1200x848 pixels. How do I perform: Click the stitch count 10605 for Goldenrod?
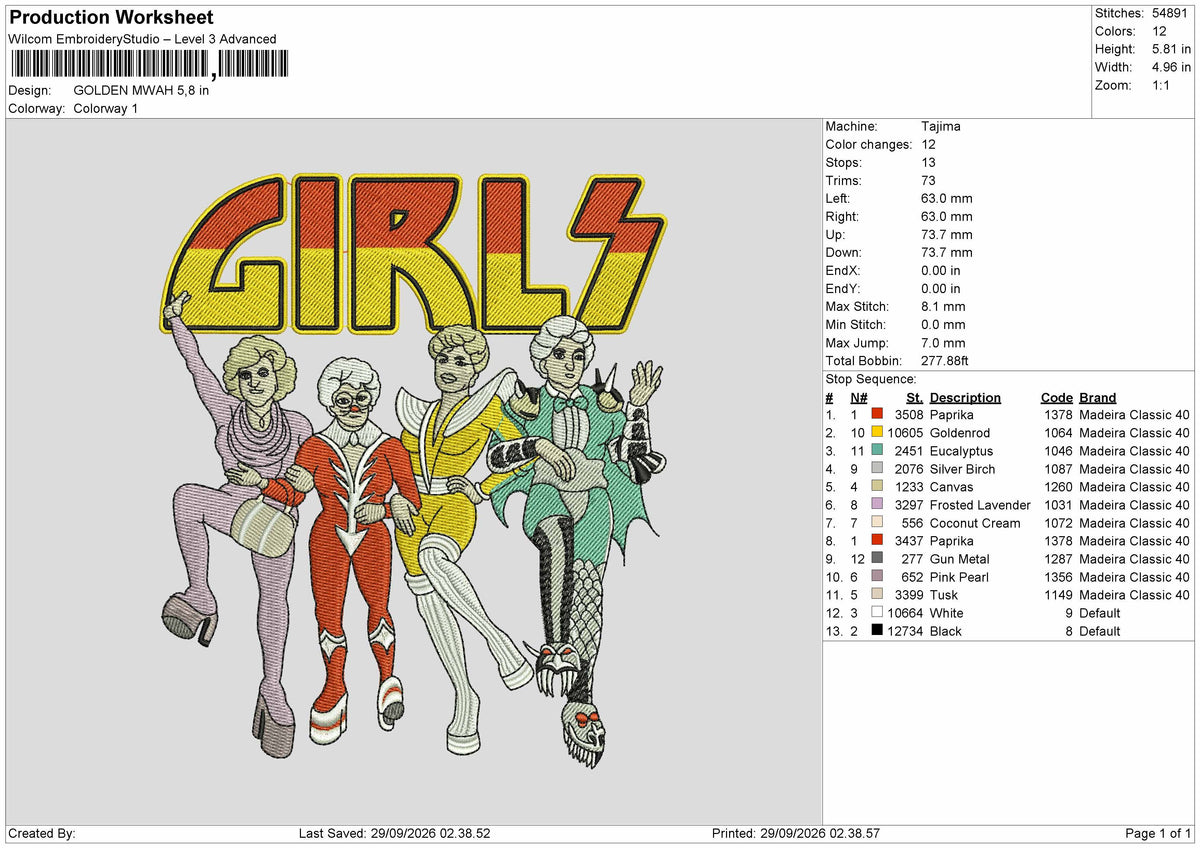pyautogui.click(x=905, y=432)
